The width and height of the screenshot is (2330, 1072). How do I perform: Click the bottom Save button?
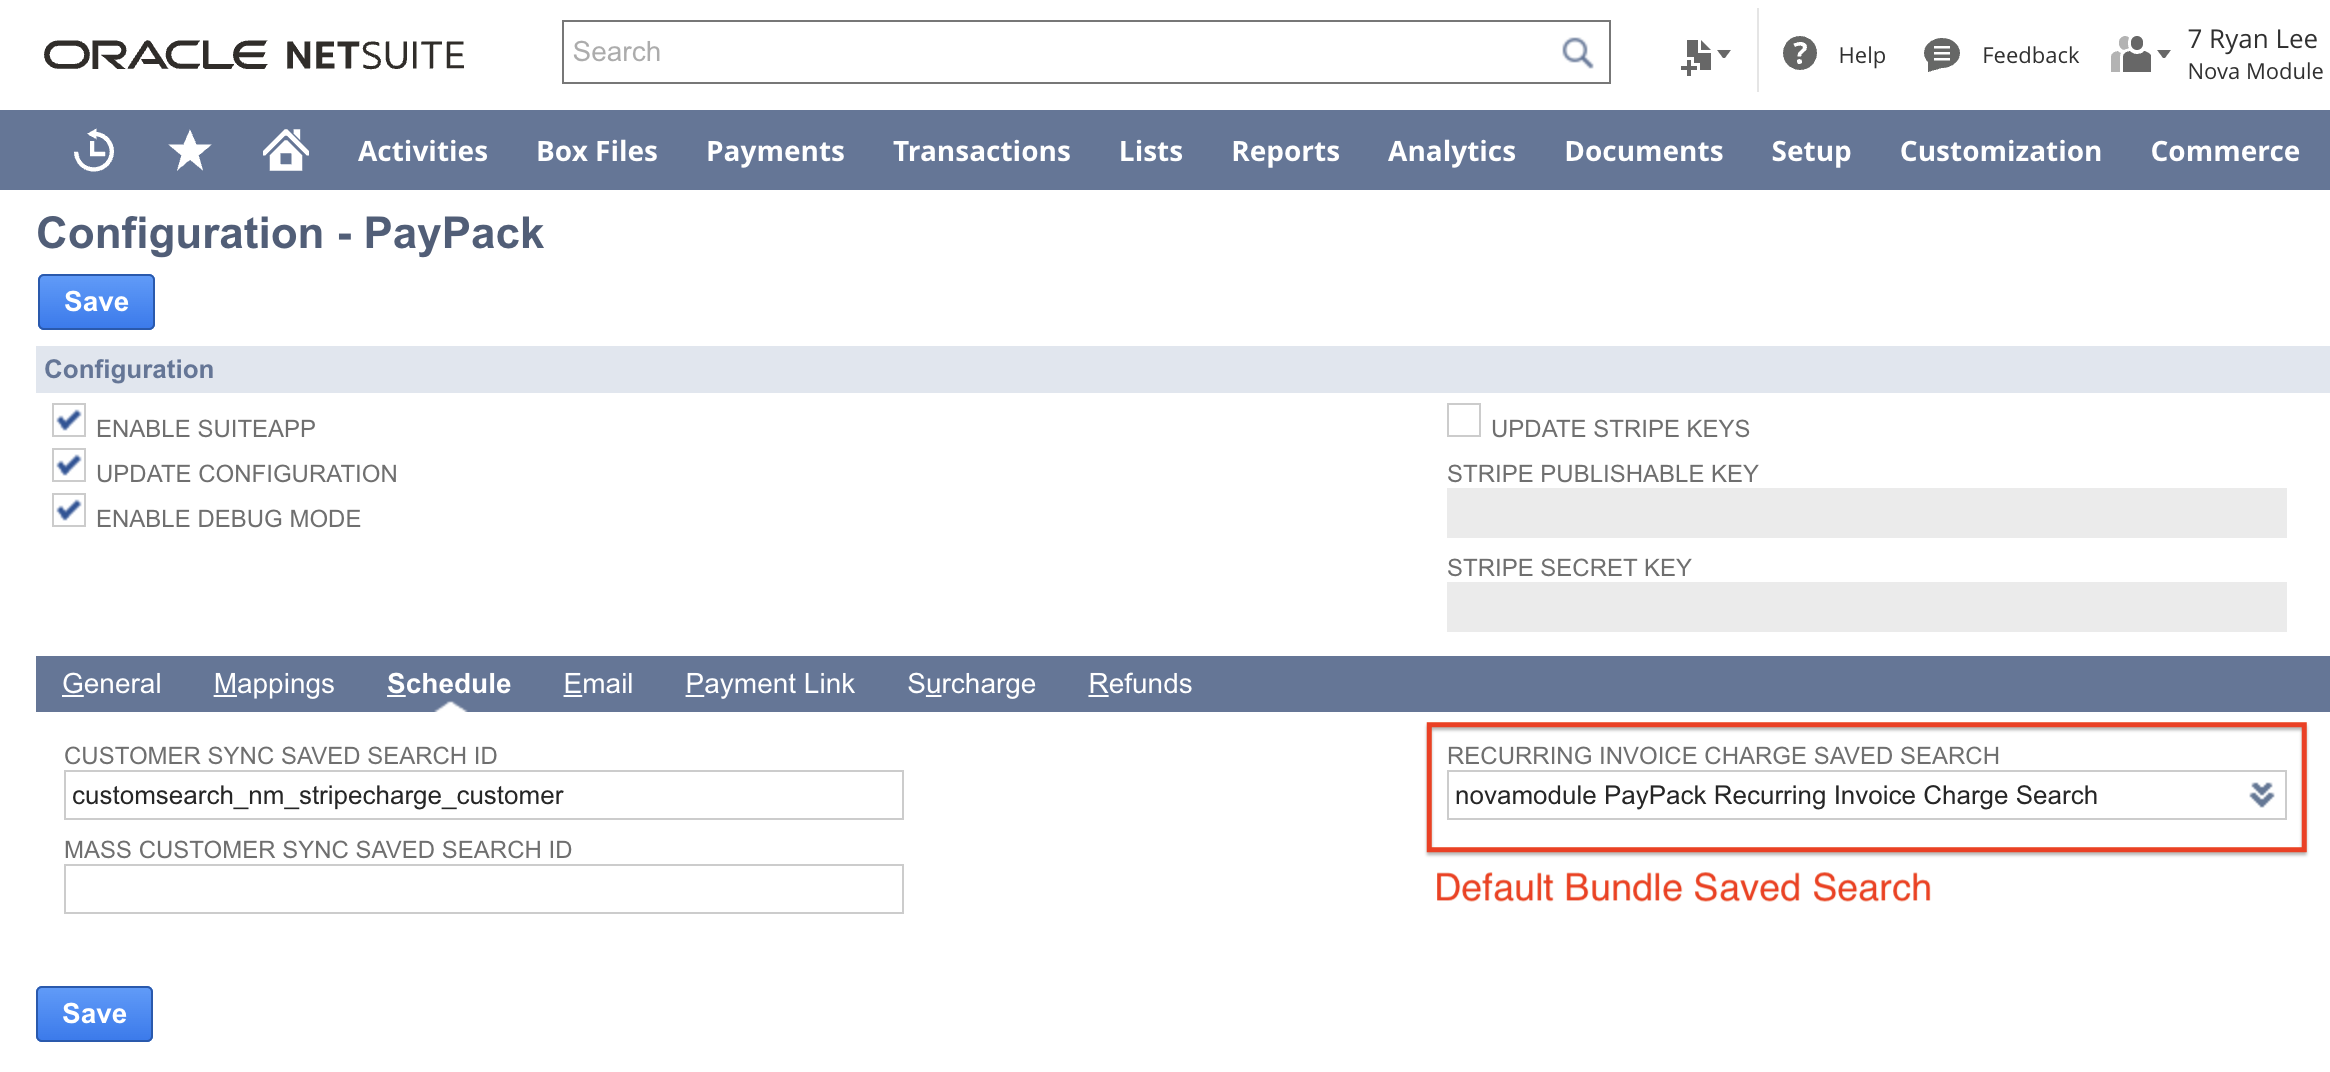(x=94, y=1014)
